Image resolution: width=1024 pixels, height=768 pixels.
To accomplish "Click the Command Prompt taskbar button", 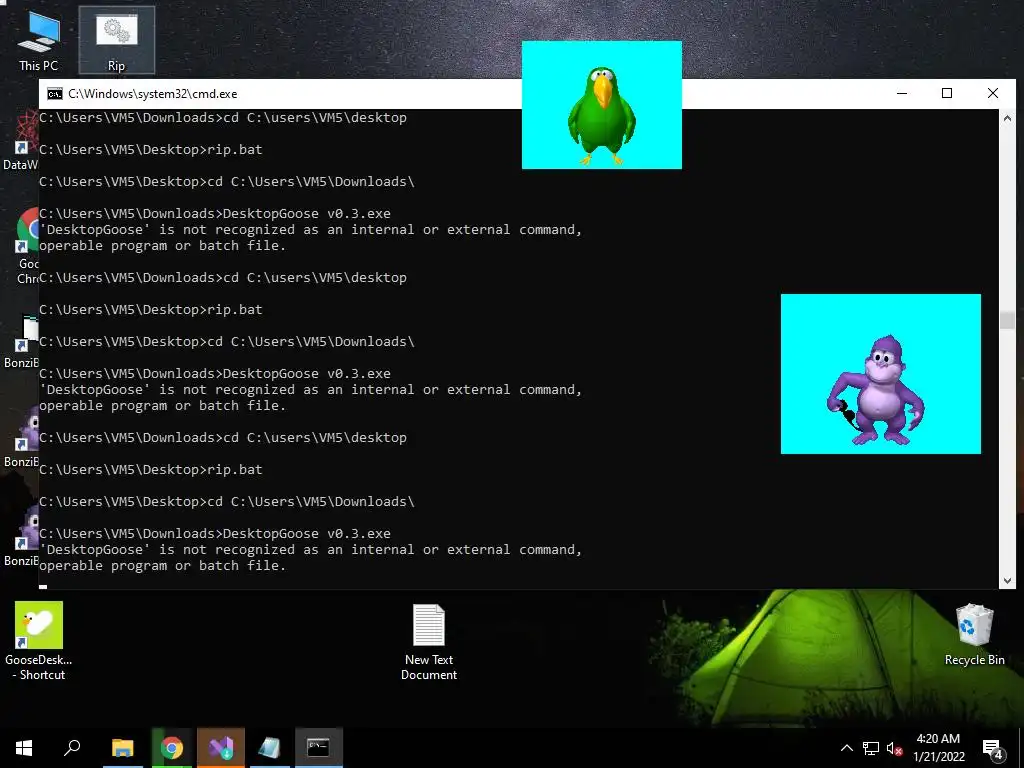I will click(x=319, y=748).
